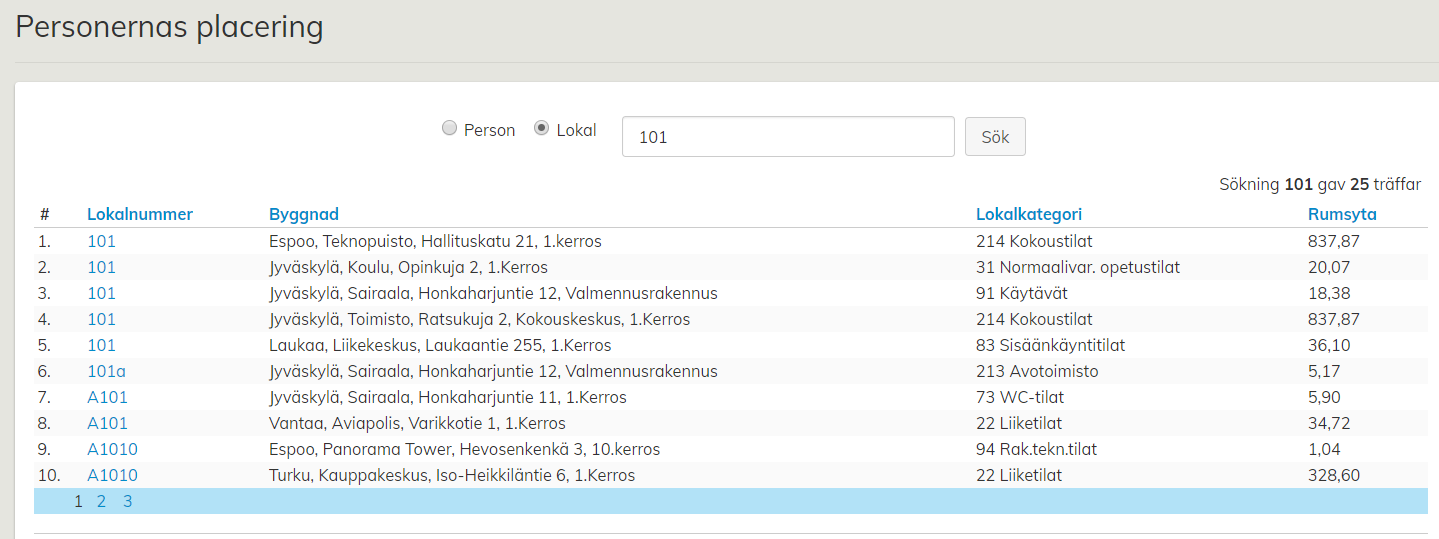Viewport: 1439px width, 539px height.
Task: Open the 101a room link
Action: click(106, 371)
